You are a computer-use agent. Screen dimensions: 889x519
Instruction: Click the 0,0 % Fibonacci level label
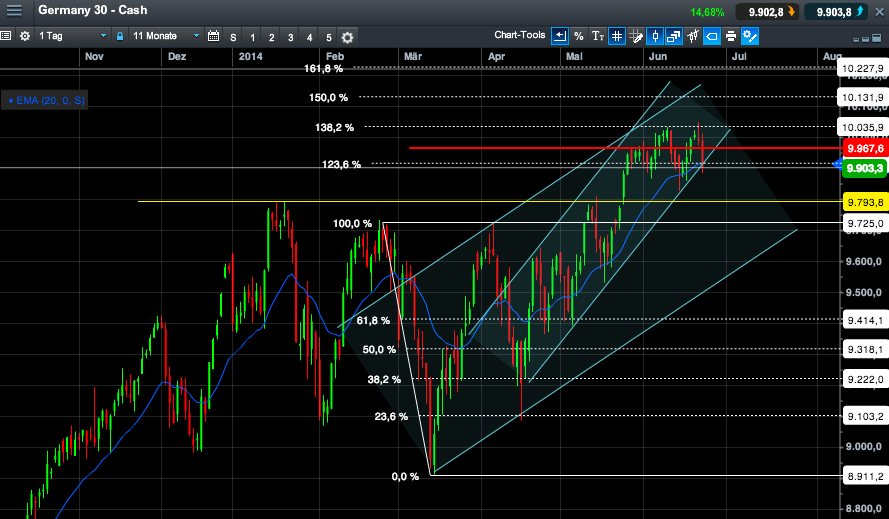click(405, 476)
